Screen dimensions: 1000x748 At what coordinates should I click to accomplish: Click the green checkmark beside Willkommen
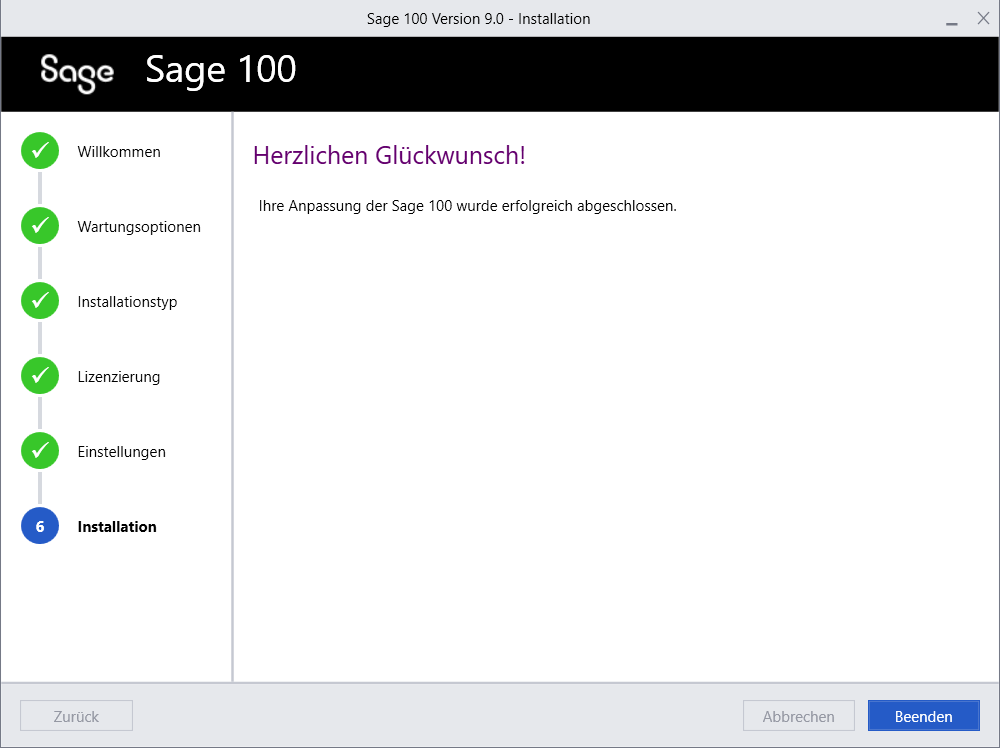(x=40, y=150)
